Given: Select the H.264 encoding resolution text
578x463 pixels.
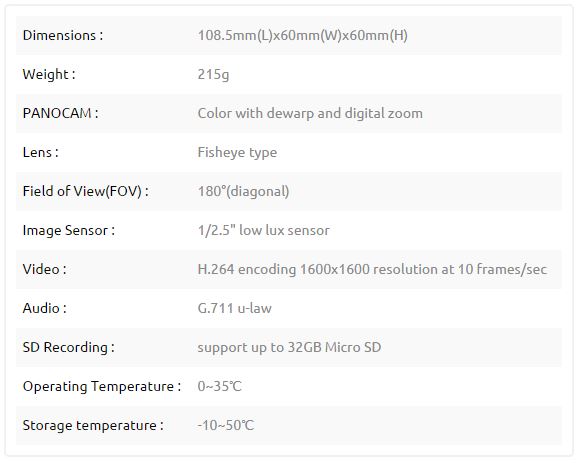Looking at the screenshot, I should pos(372,269).
